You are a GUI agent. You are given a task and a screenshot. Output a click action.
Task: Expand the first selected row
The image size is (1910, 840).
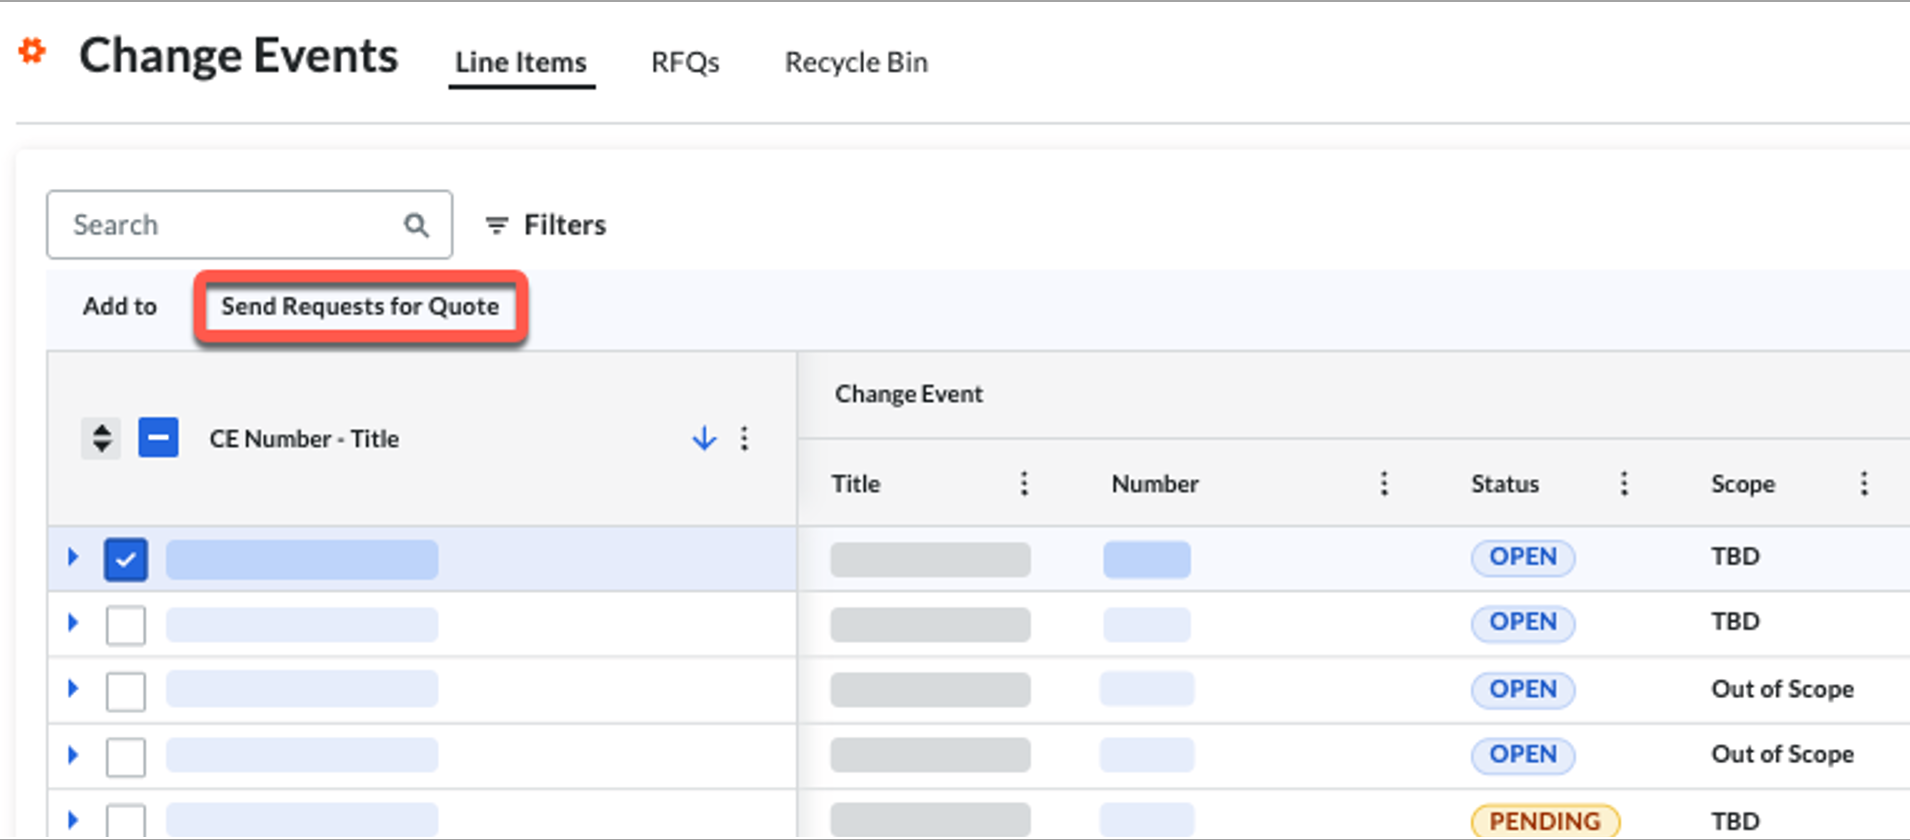73,557
